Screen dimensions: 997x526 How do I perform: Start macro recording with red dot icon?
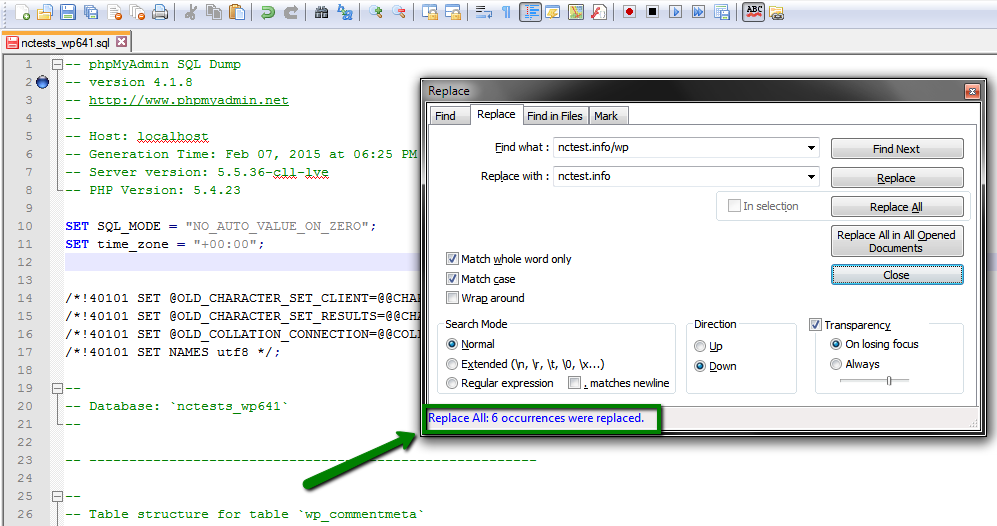pyautogui.click(x=629, y=12)
